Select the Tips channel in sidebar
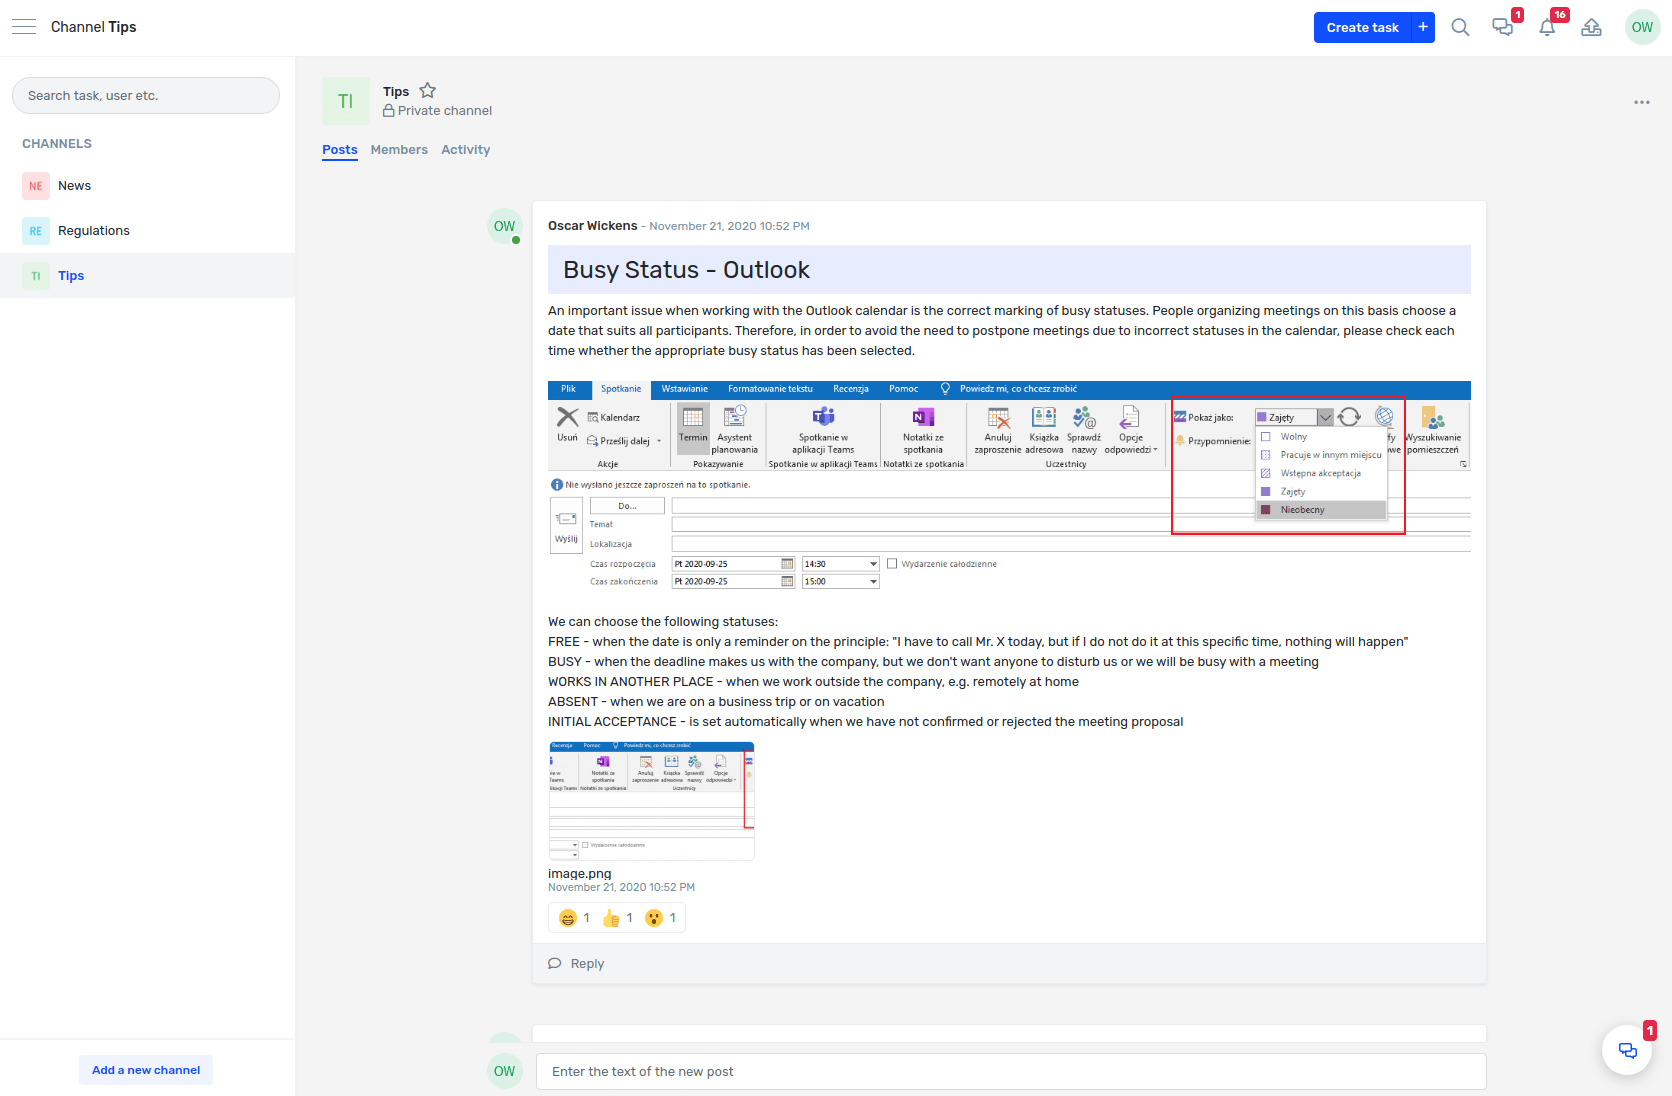This screenshot has width=1672, height=1096. pos(147,276)
